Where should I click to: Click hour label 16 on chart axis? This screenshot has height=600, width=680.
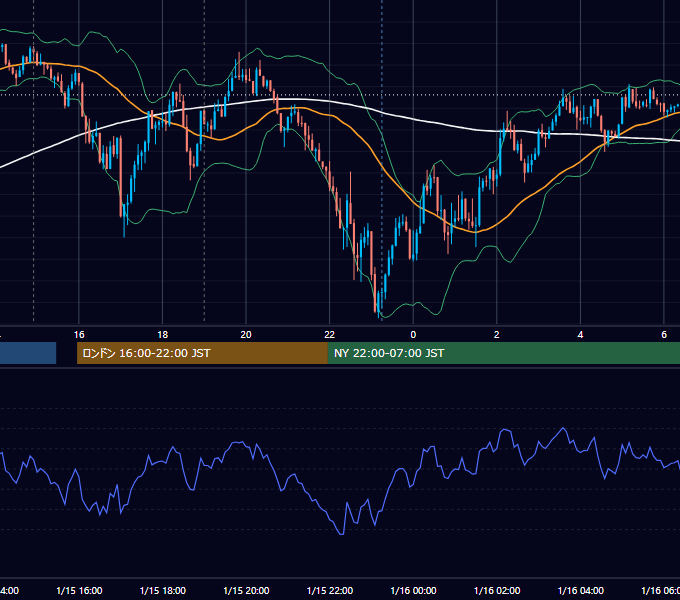click(x=79, y=334)
